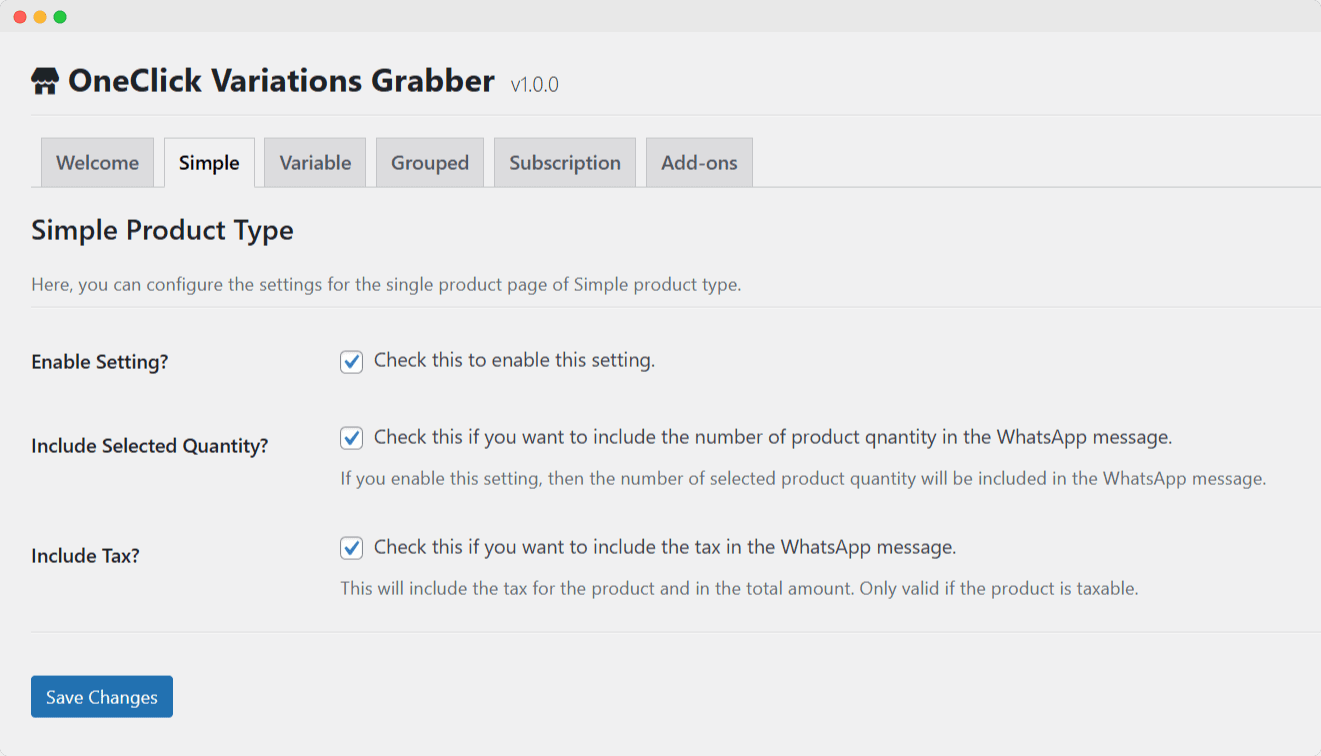Open the Add-ons tab
The height and width of the screenshot is (756, 1321).
(x=698, y=162)
